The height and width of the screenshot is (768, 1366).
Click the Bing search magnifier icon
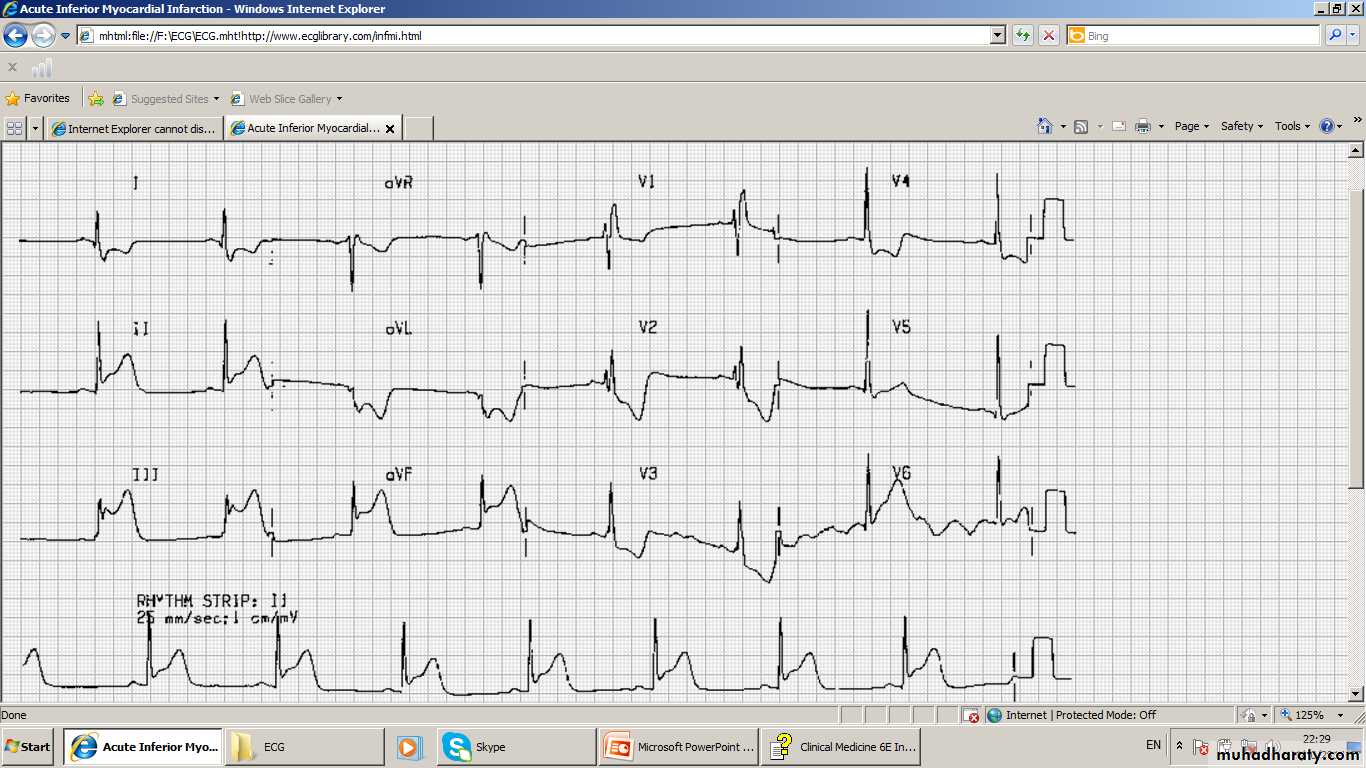point(1335,36)
